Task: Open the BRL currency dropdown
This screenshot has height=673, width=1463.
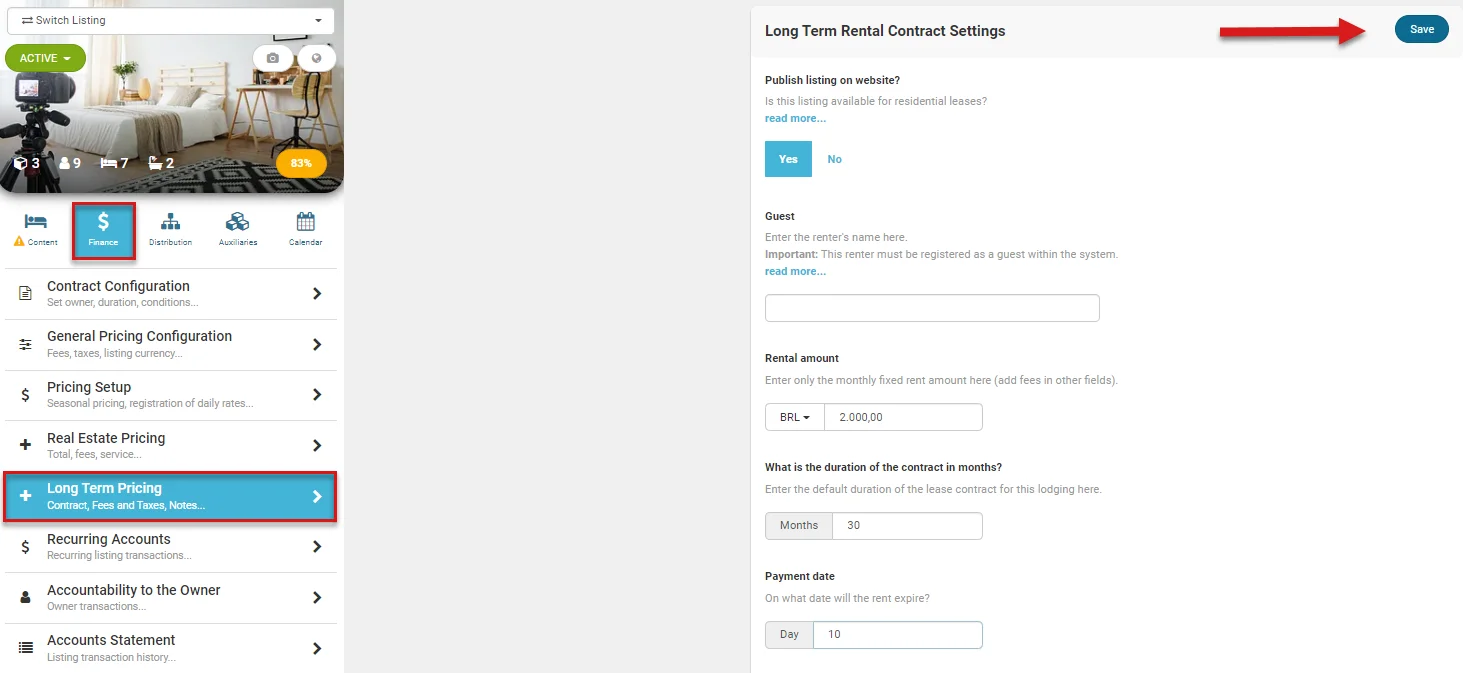Action: tap(795, 417)
